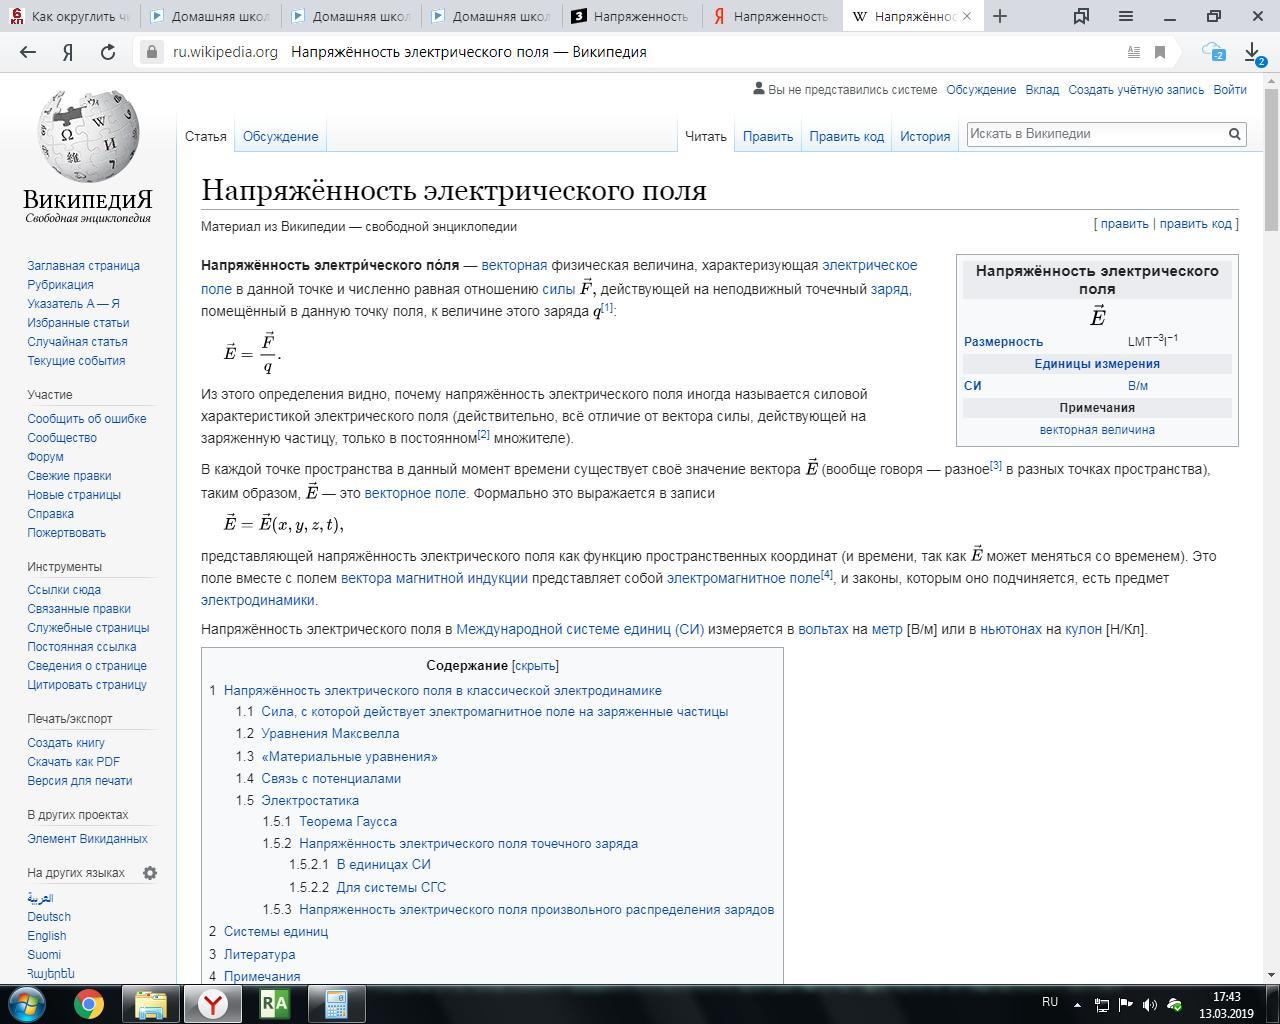Open the История tab
This screenshot has height=1024, width=1280.
925,136
